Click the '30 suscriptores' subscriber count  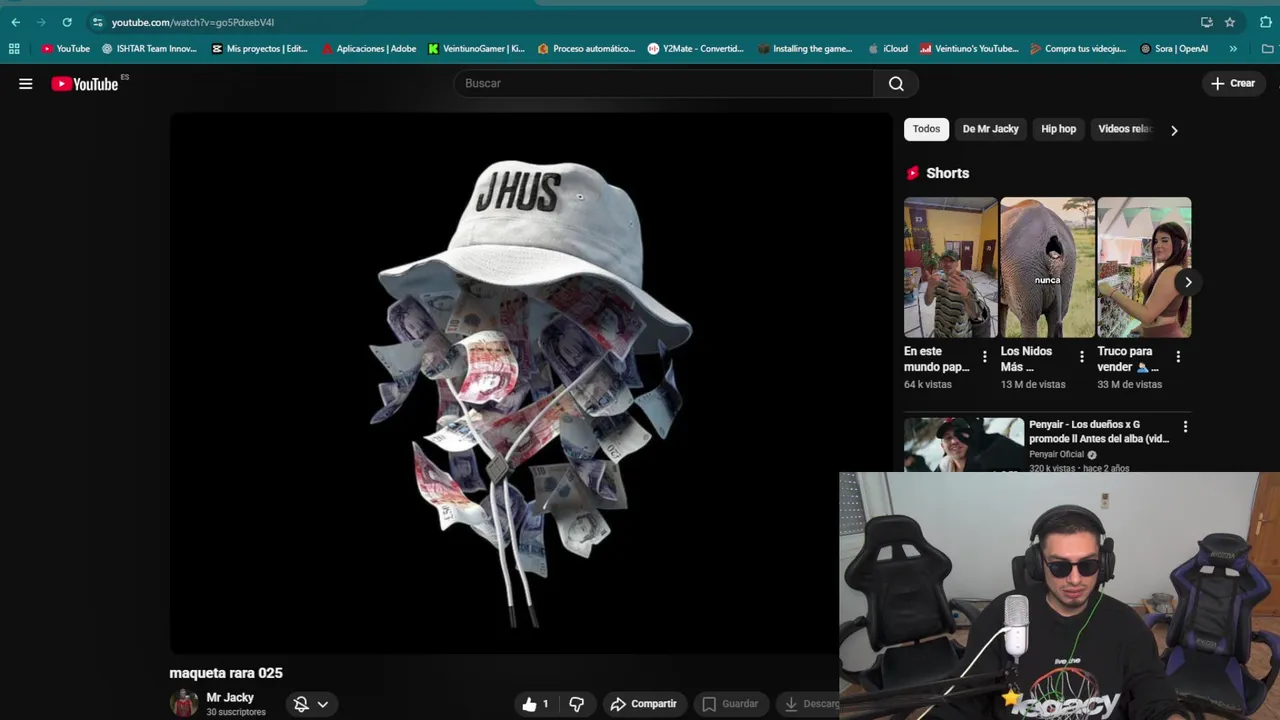tap(236, 712)
